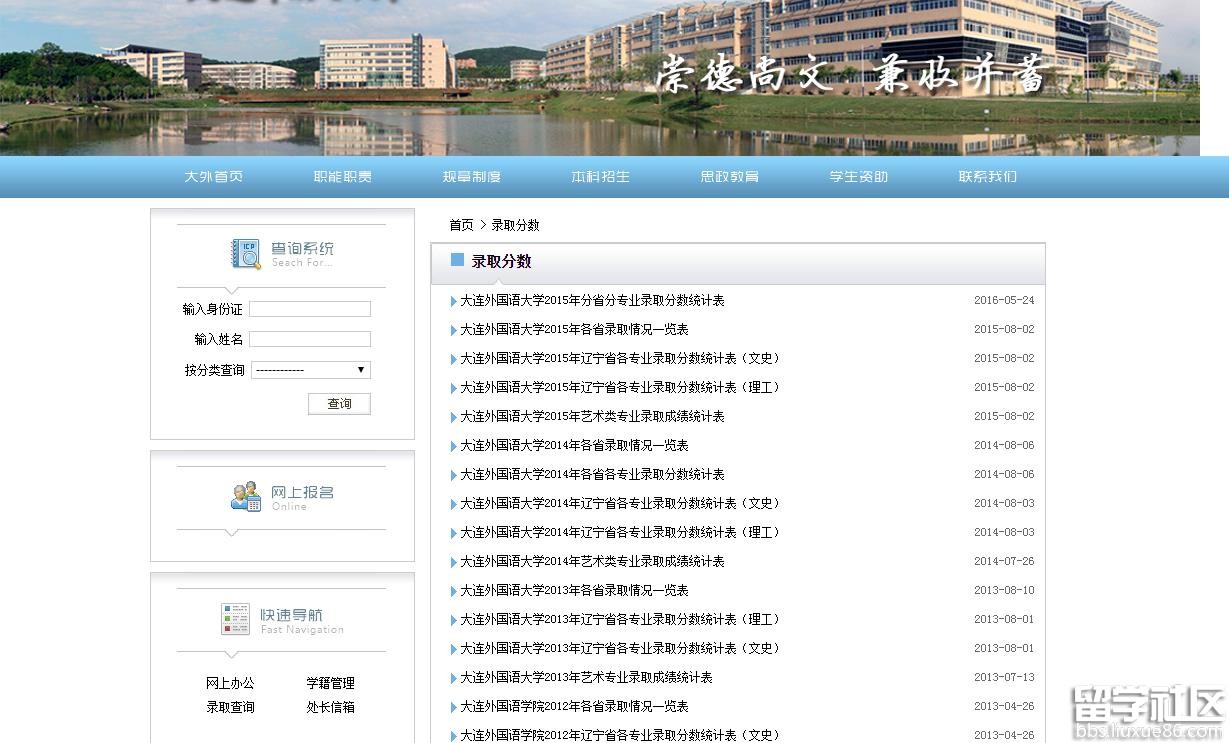Open 网上办公 quick navigation link
The width and height of the screenshot is (1229, 743).
(230, 683)
